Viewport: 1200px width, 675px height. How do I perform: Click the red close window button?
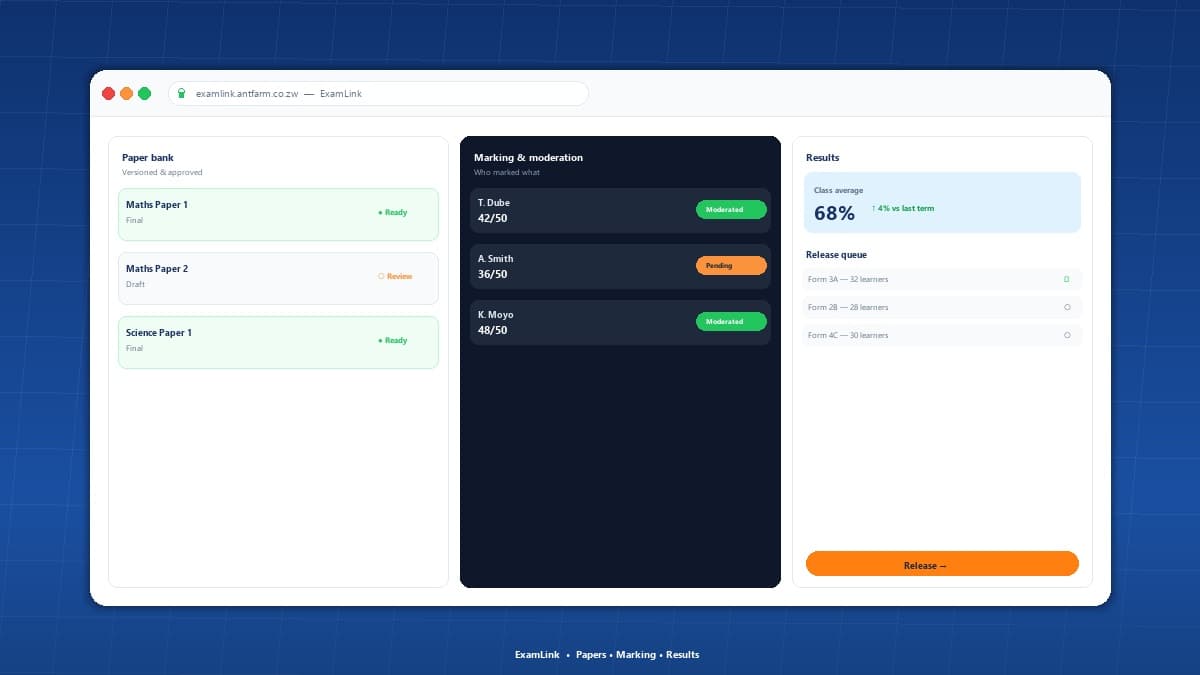[x=108, y=94]
